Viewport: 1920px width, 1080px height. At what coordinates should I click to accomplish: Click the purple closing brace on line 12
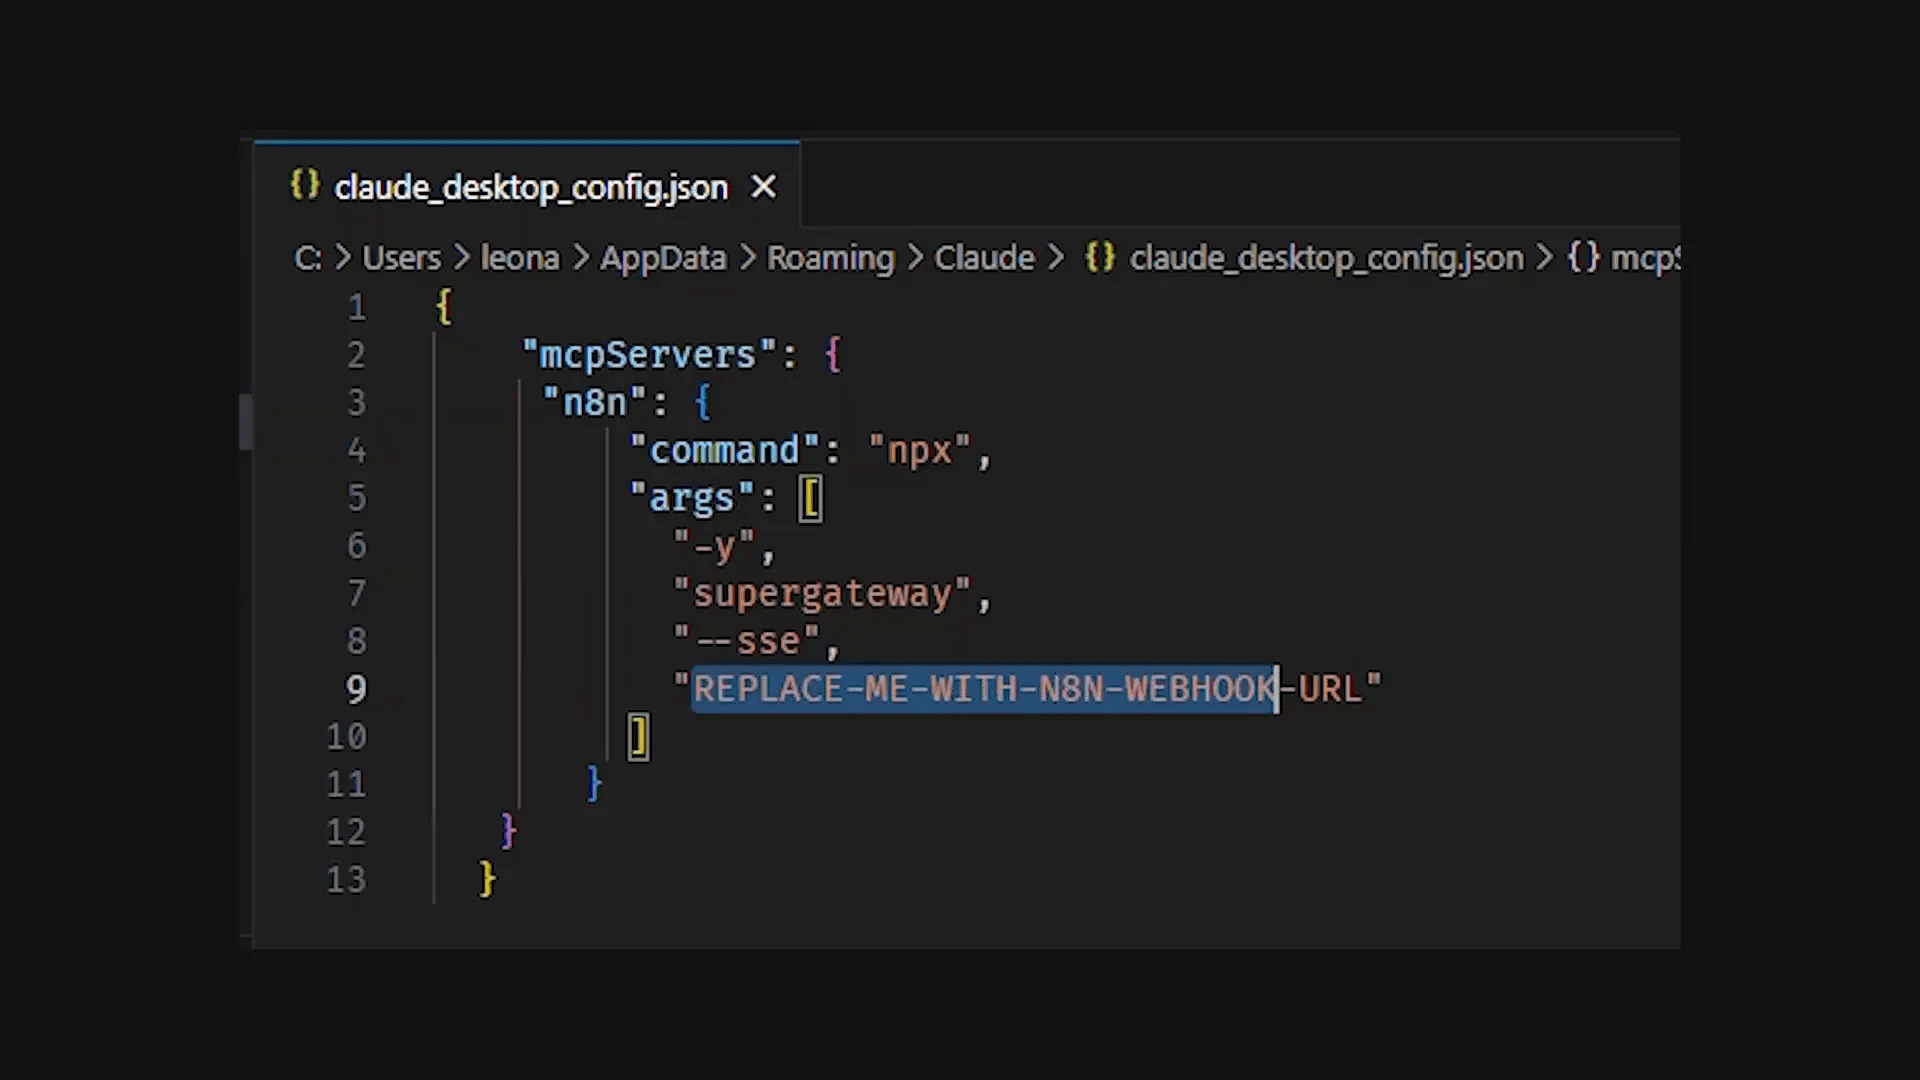coord(508,831)
